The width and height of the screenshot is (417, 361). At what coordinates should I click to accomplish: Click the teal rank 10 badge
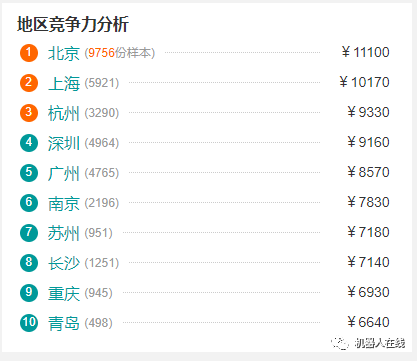[29, 323]
